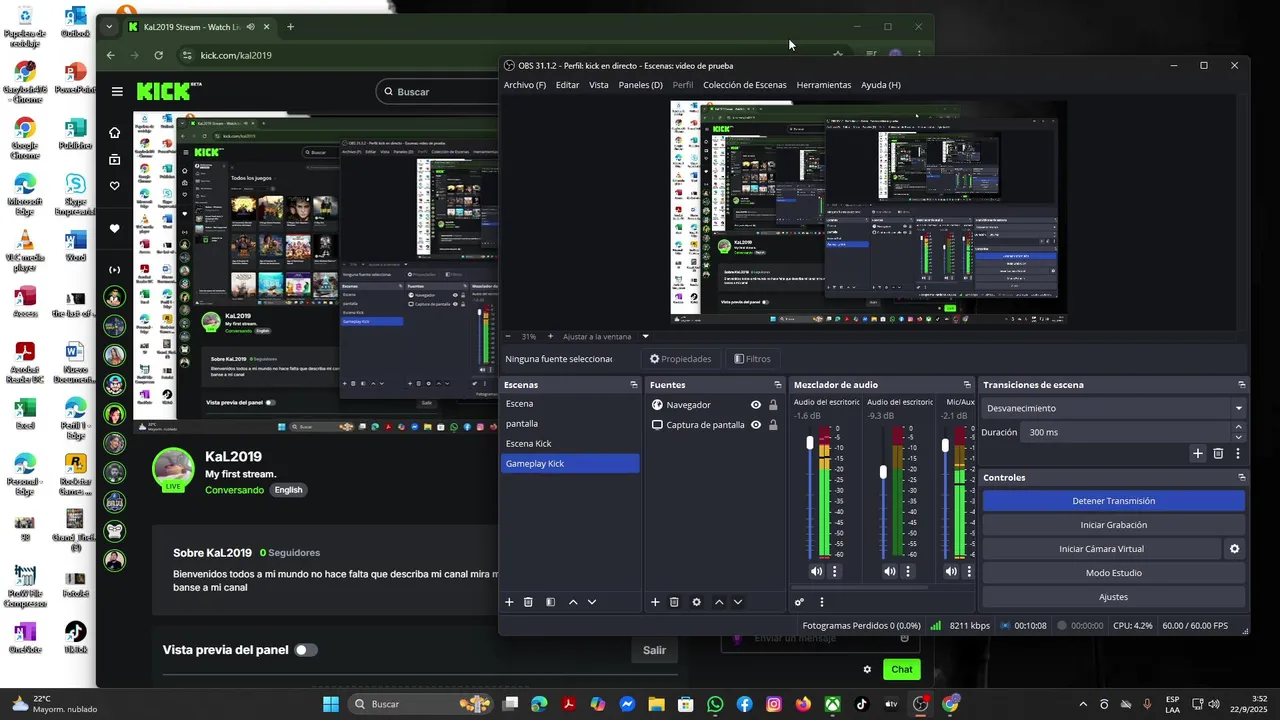Image resolution: width=1280 pixels, height=720 pixels.
Task: Toggle visibility of Captura de pantalla source
Action: [756, 425]
